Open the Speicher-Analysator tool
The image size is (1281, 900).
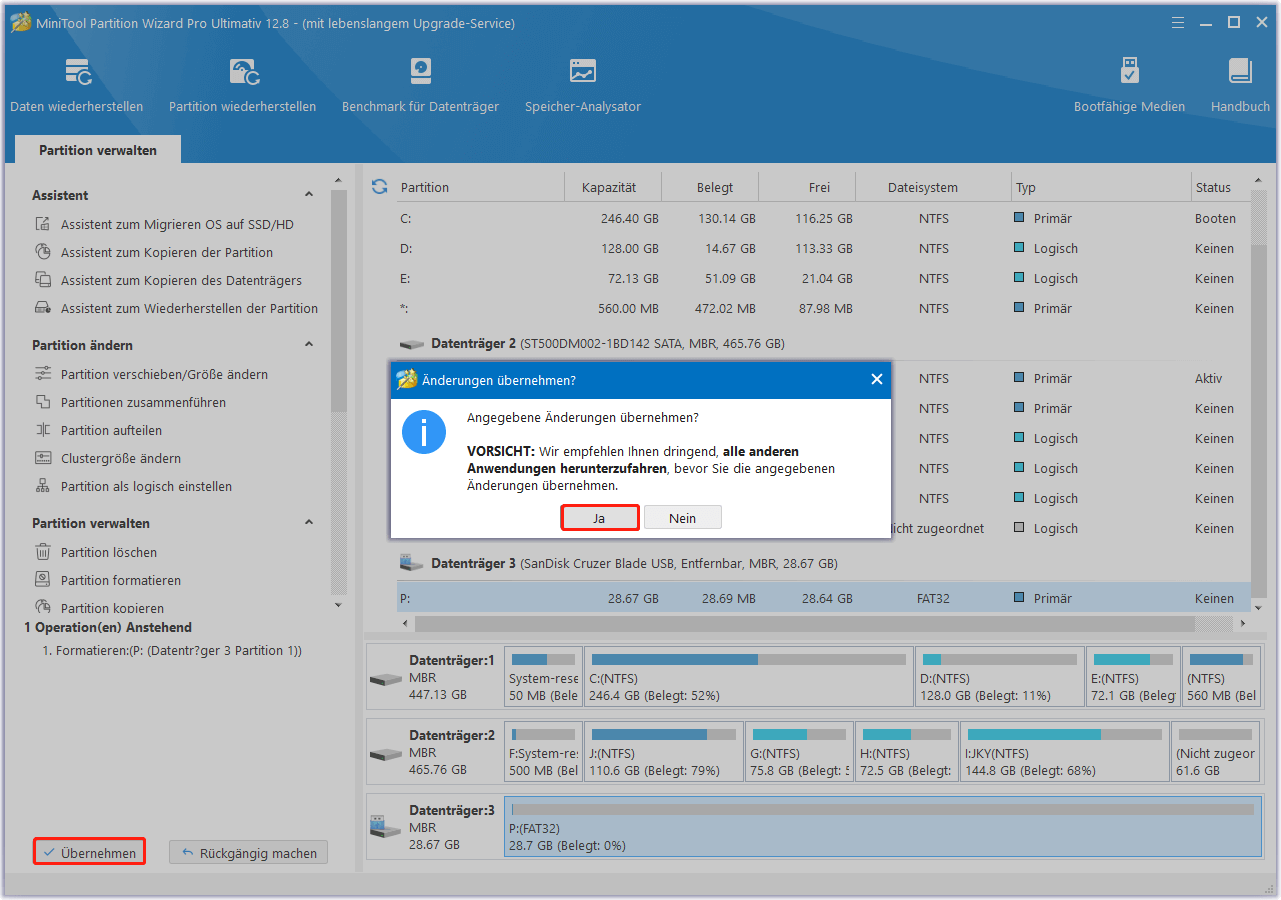click(x=583, y=85)
